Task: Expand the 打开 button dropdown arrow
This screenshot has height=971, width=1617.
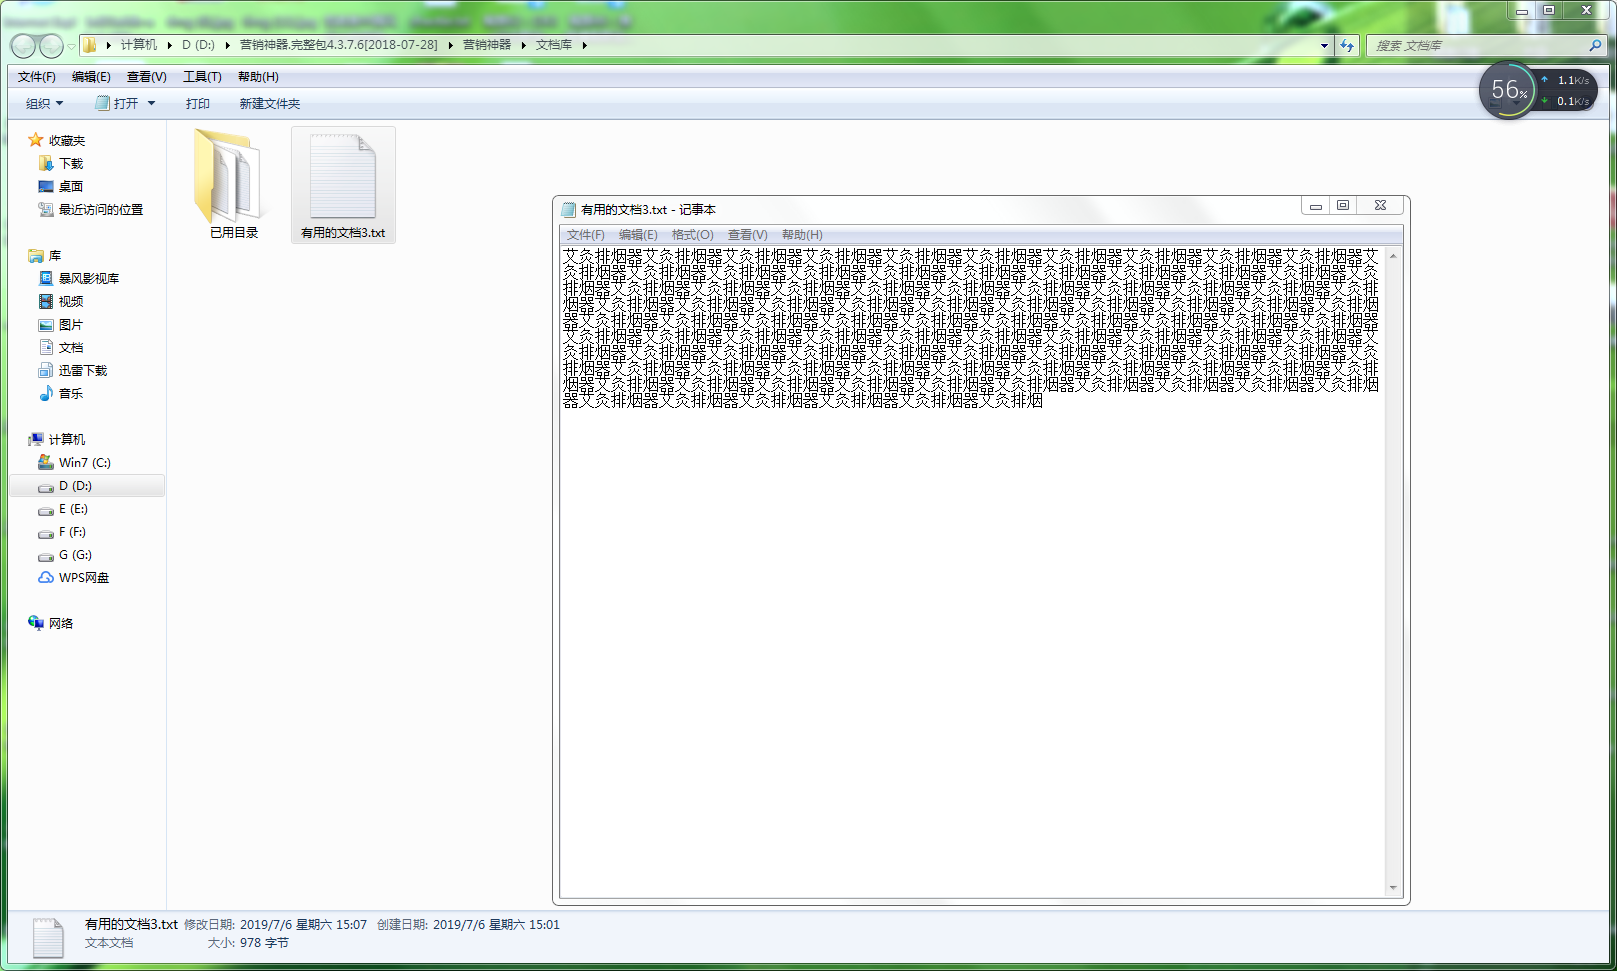Action: (x=152, y=104)
